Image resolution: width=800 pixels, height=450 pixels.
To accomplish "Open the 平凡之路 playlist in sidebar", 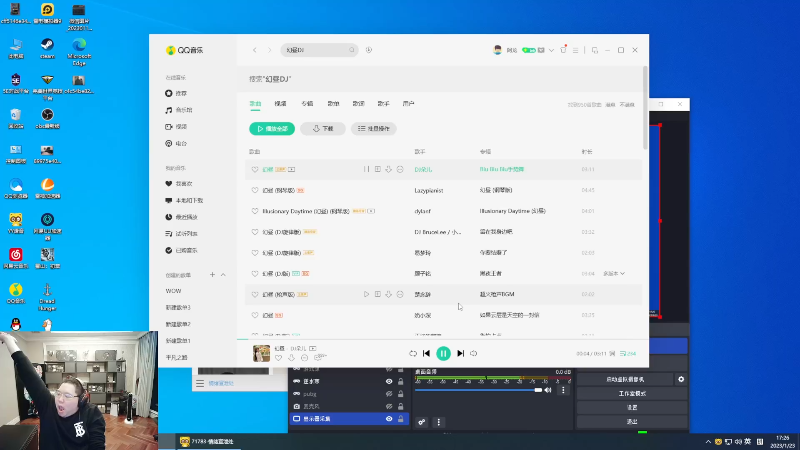I will click(x=177, y=358).
